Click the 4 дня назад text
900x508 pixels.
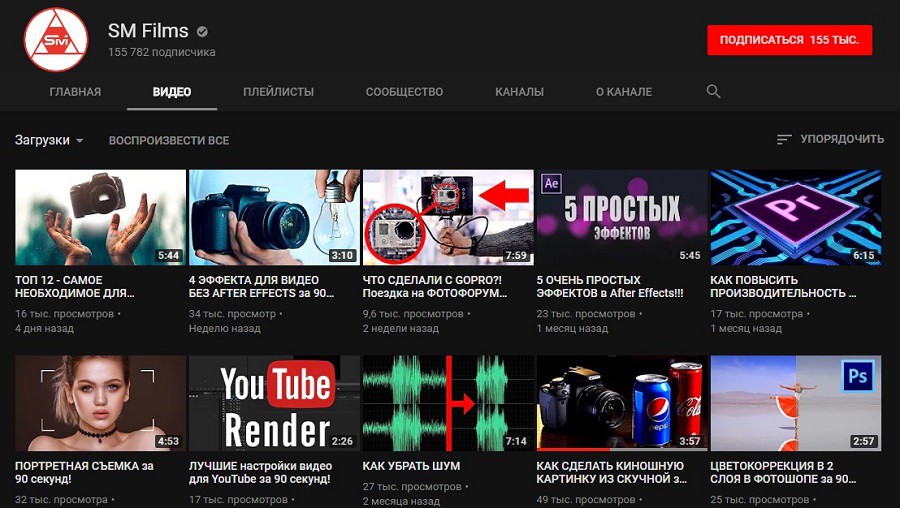tap(44, 329)
